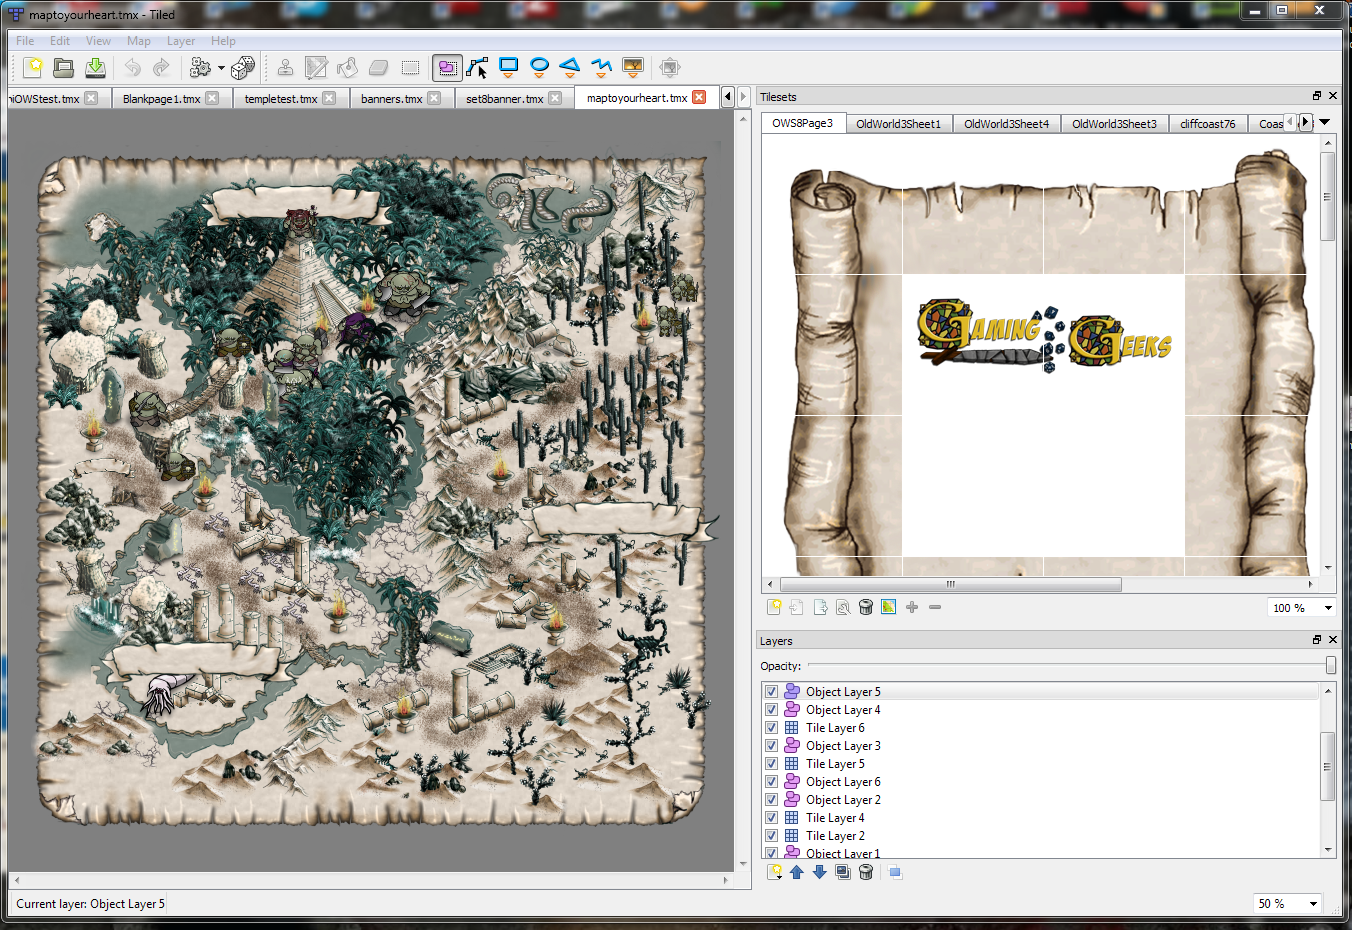This screenshot has width=1352, height=930.
Task: Open the Layer menu
Action: (181, 41)
